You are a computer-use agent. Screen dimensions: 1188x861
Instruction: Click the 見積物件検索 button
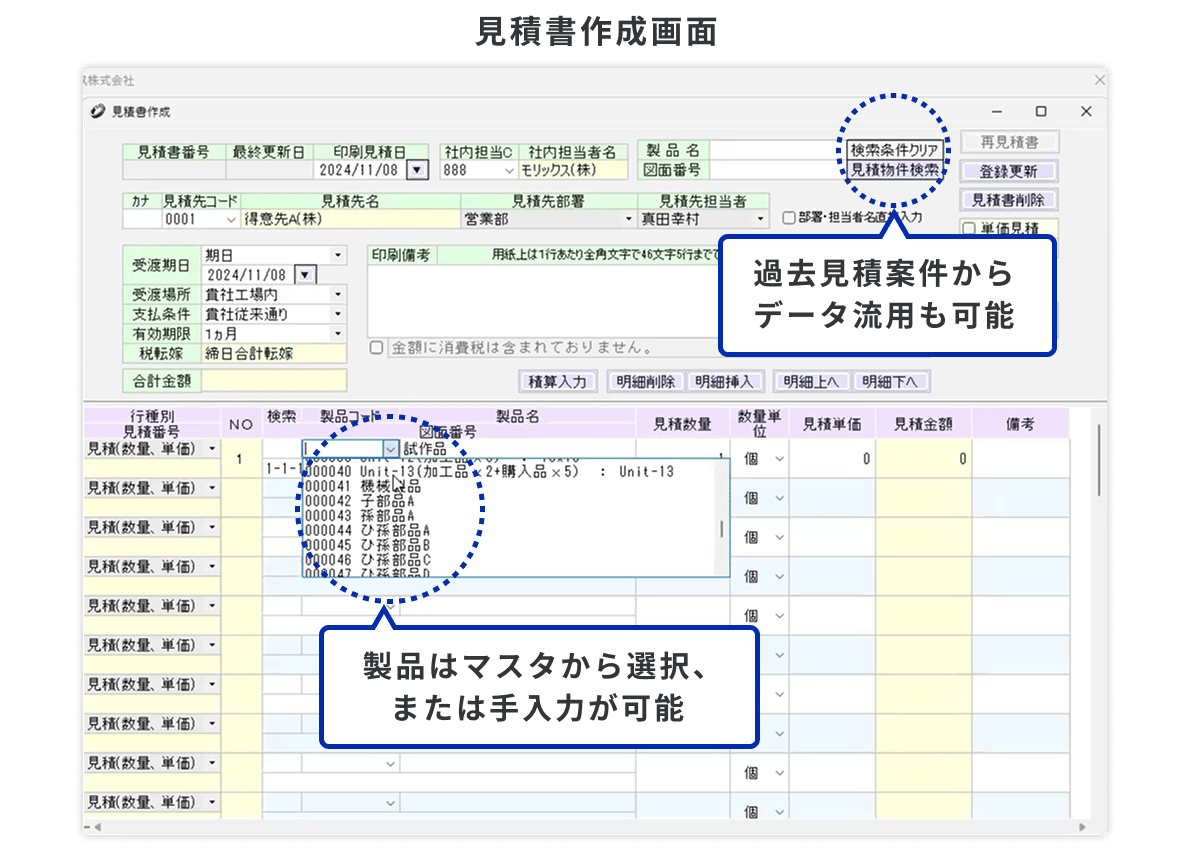tap(894, 170)
